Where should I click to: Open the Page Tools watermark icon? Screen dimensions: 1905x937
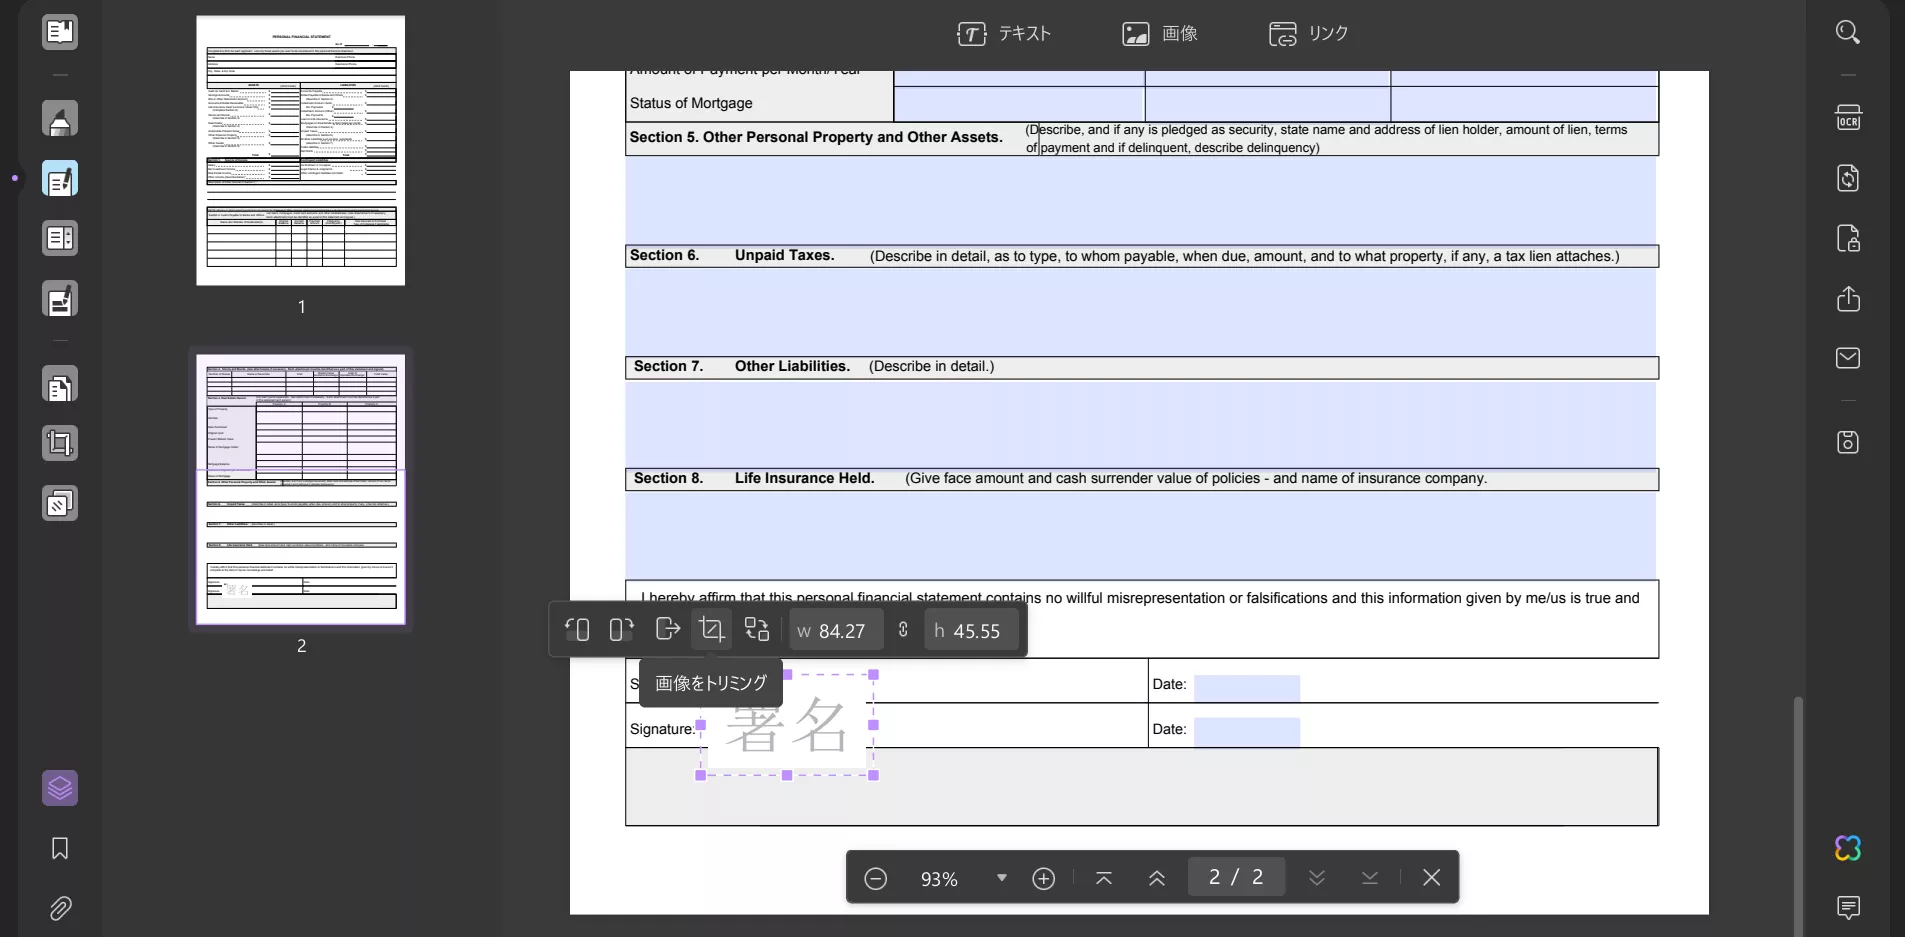(x=60, y=503)
